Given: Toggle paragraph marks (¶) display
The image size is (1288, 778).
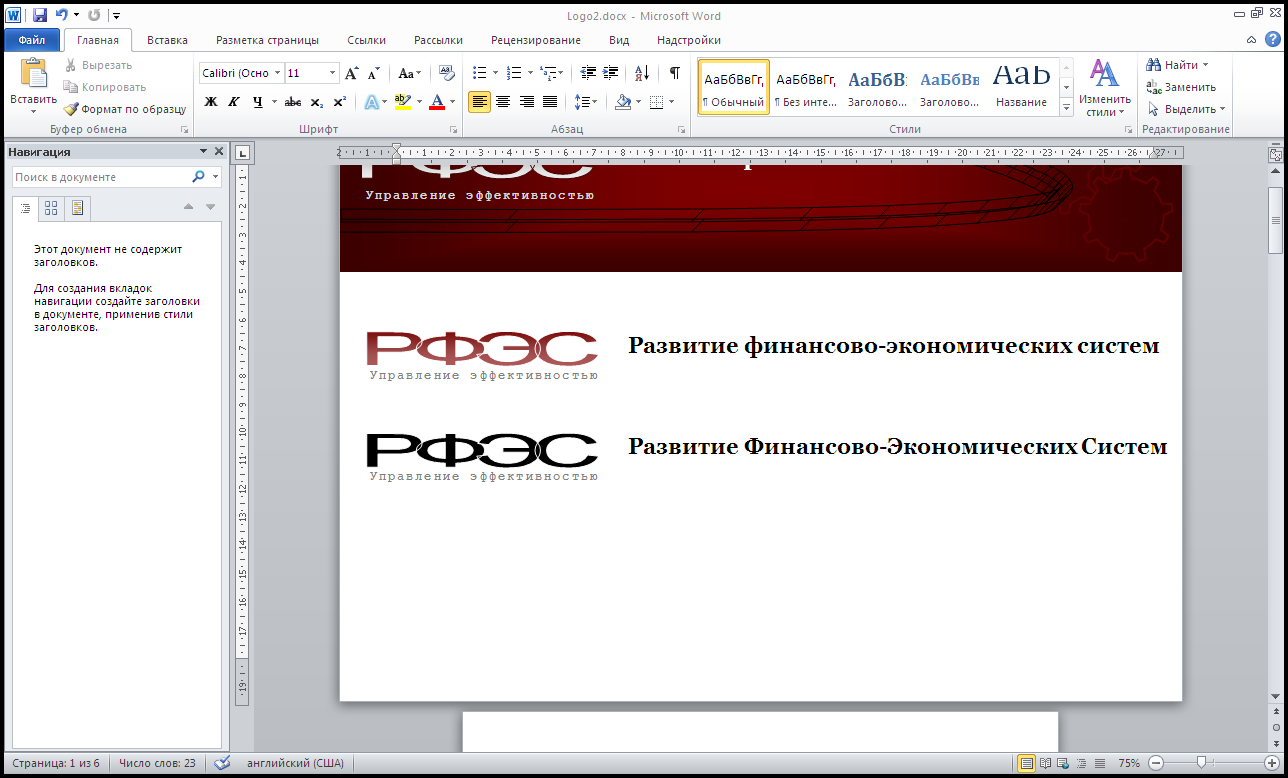Looking at the screenshot, I should point(675,73).
